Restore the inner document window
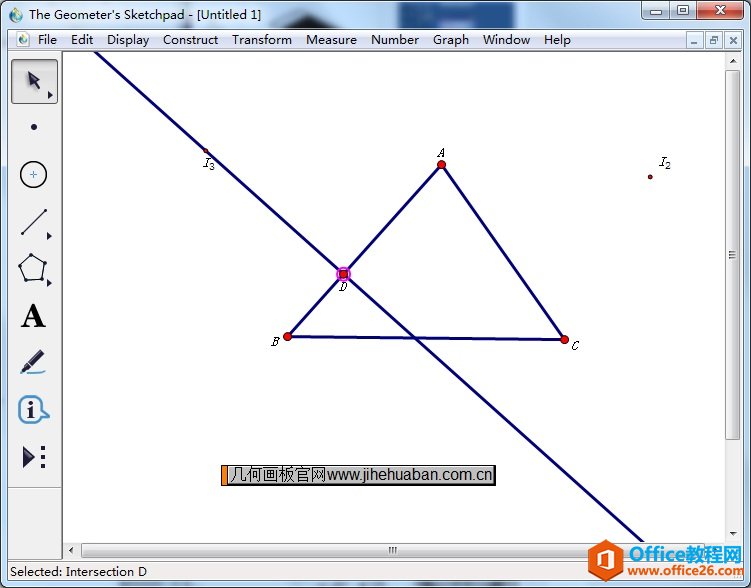This screenshot has height=588, width=751. tap(714, 40)
